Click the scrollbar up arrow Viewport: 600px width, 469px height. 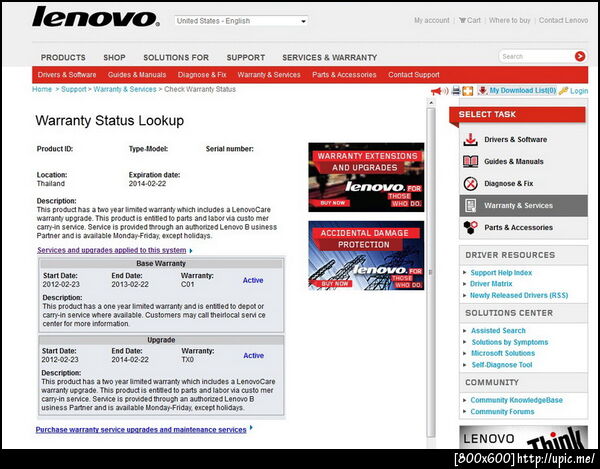(431, 103)
